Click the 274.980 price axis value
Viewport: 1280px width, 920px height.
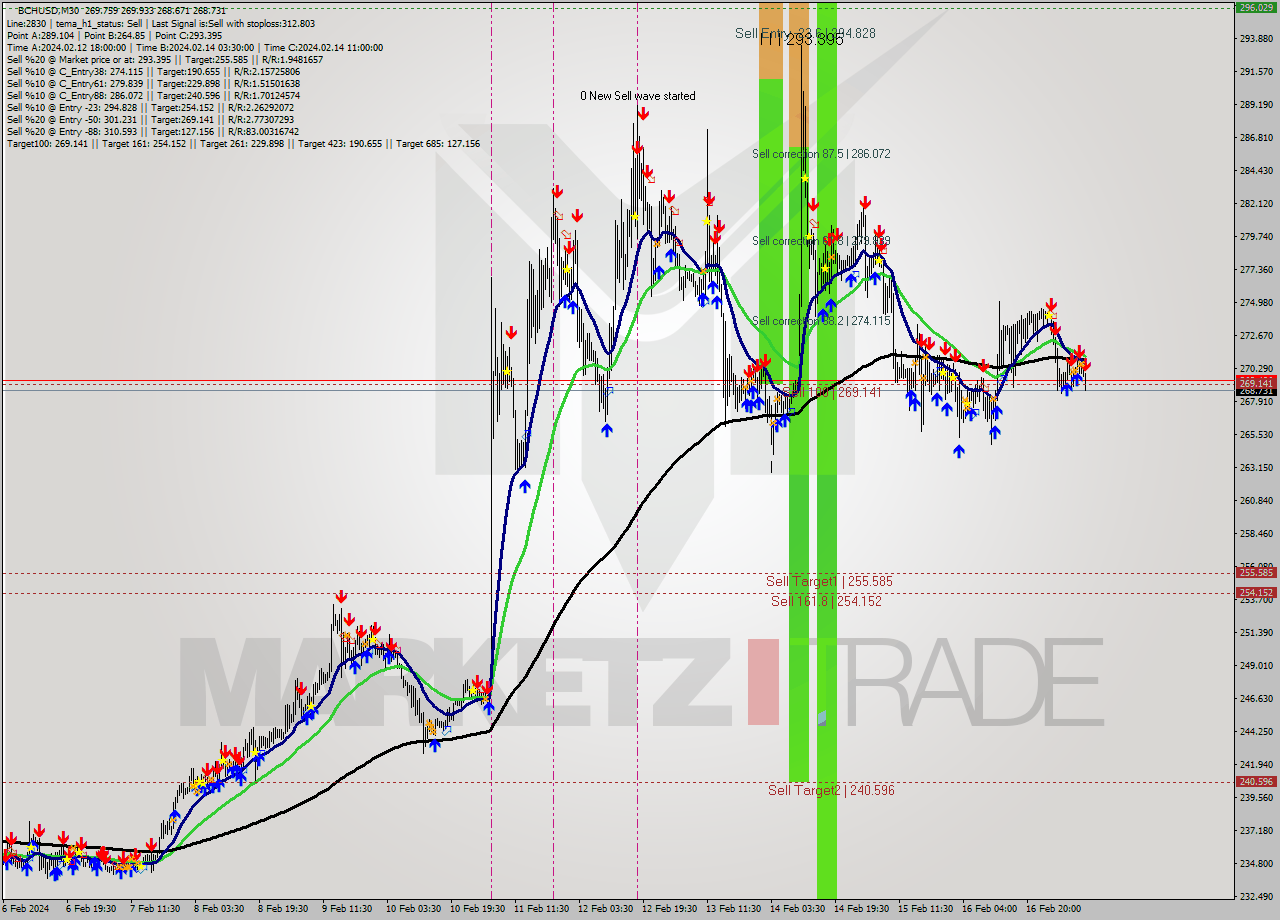click(x=1256, y=303)
